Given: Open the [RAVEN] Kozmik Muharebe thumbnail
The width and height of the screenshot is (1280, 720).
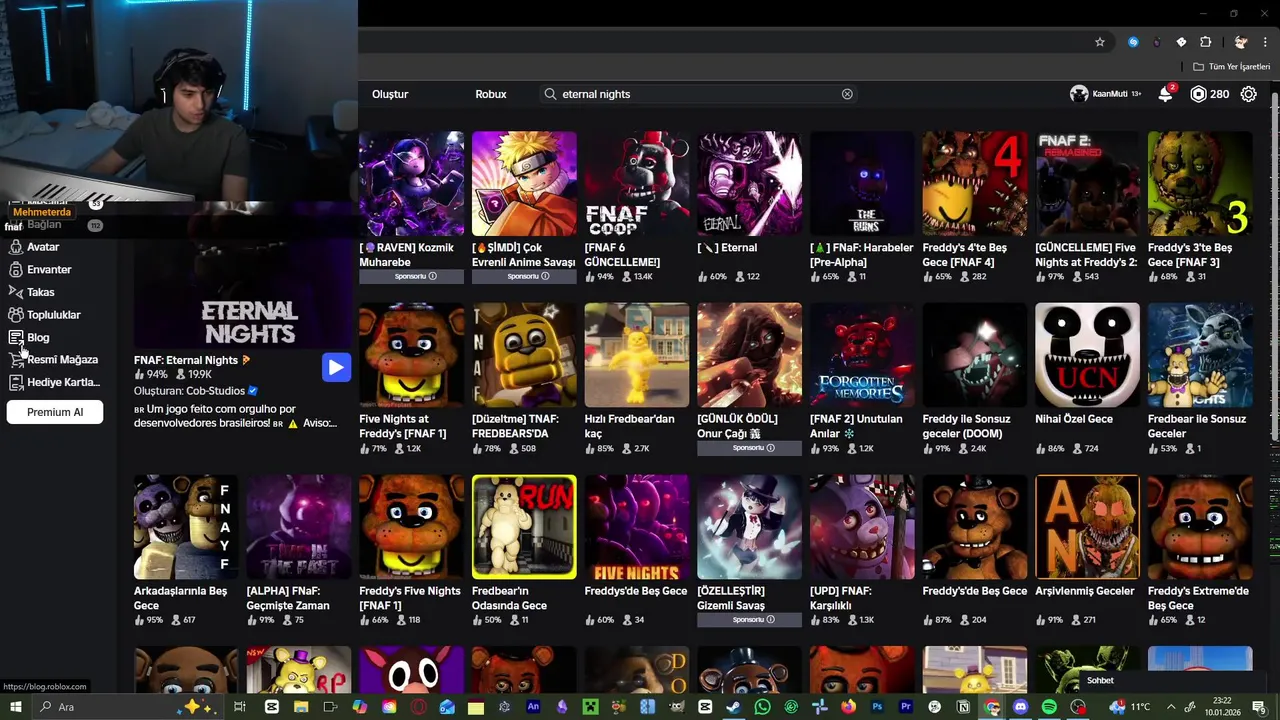Looking at the screenshot, I should pyautogui.click(x=411, y=184).
